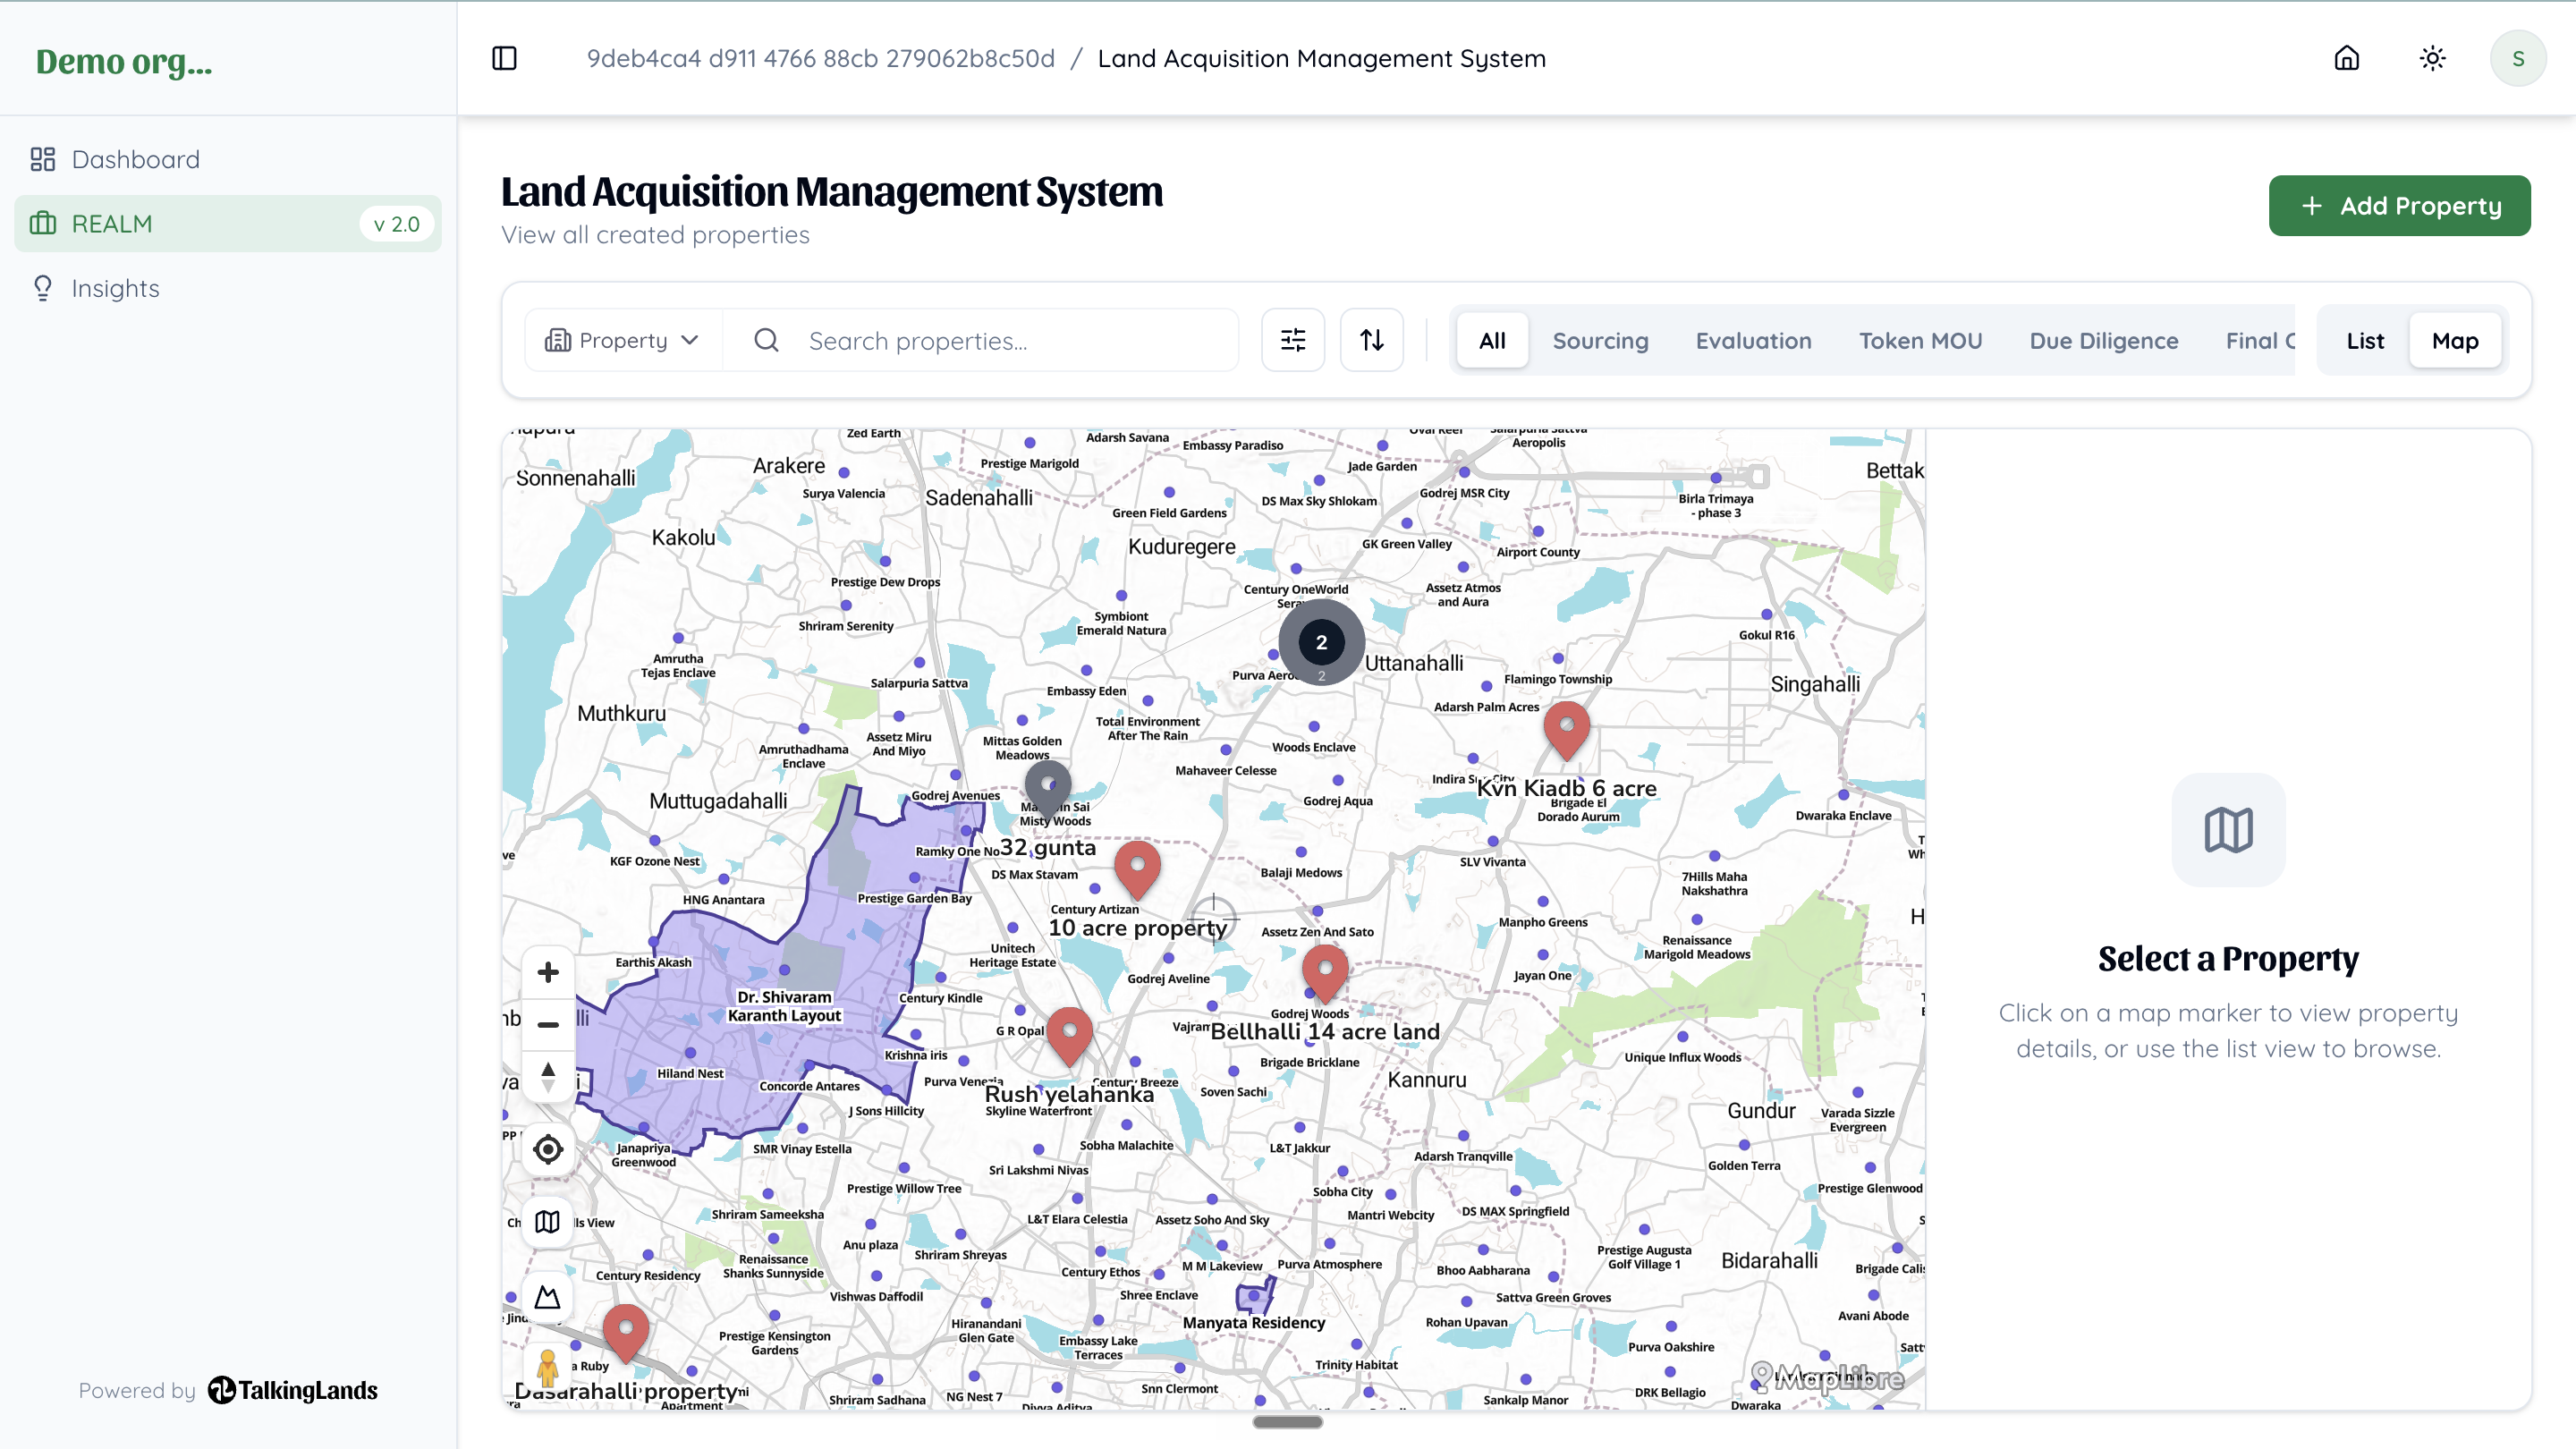2576x1449 pixels.
Task: Click the Prestige Dew Drops map point
Action: coord(885,561)
